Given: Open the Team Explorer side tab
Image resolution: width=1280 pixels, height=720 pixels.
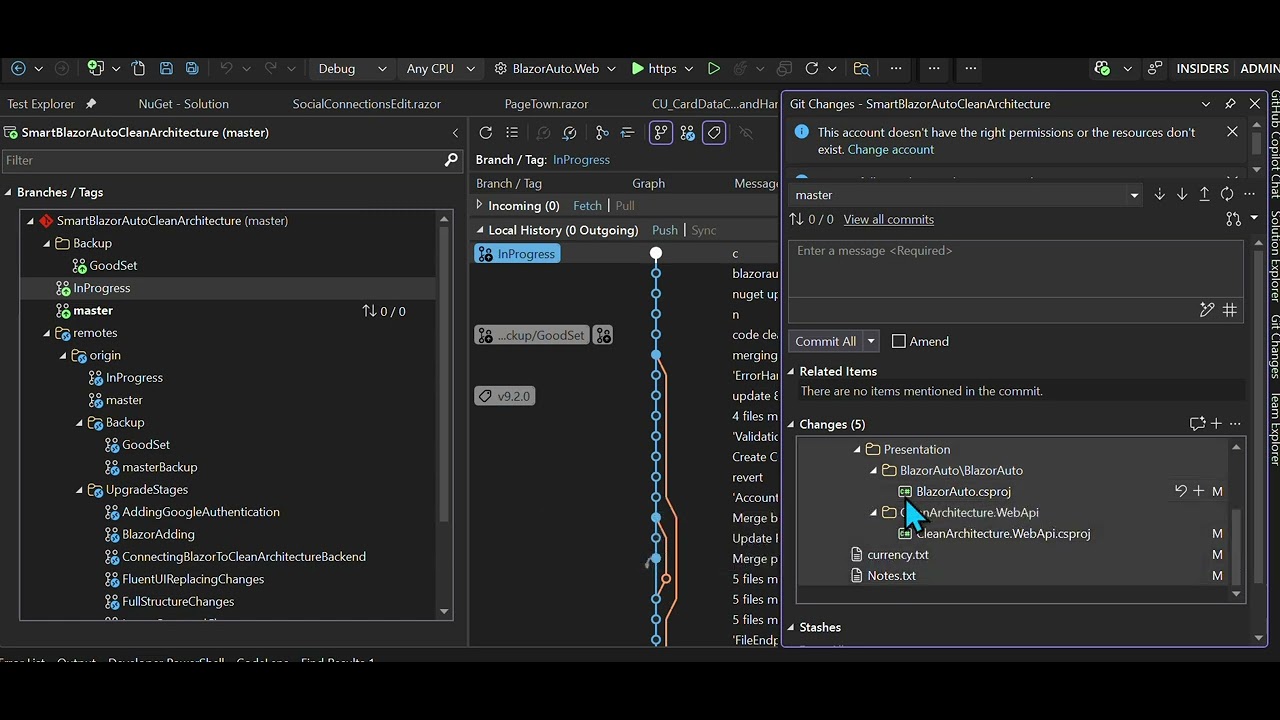Looking at the screenshot, I should (x=1275, y=429).
